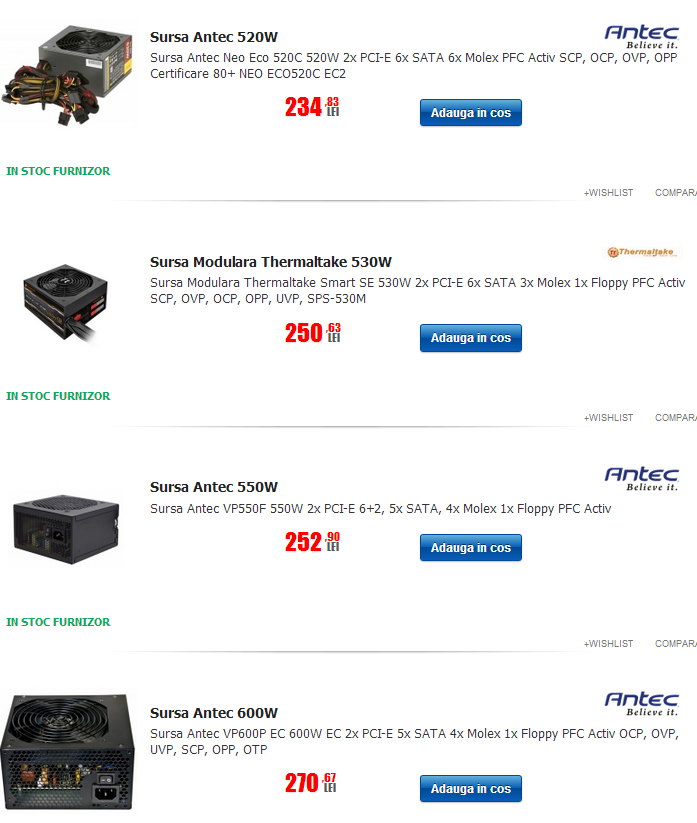Click the Antec logo beside Sursa Antec 520W
Image resolution: width=697 pixels, height=823 pixels.
[641, 37]
